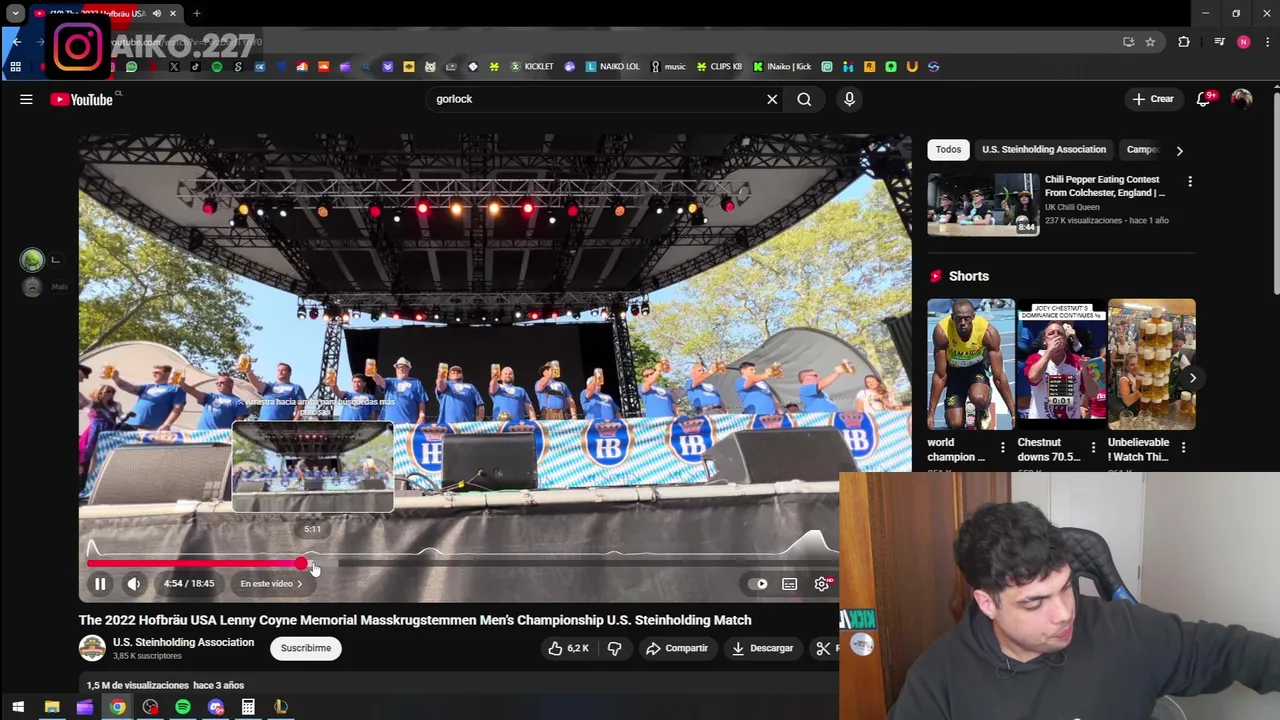Image resolution: width=1280 pixels, height=720 pixels.
Task: Open OBS Studio from the taskbar
Action: pyautogui.click(x=150, y=707)
